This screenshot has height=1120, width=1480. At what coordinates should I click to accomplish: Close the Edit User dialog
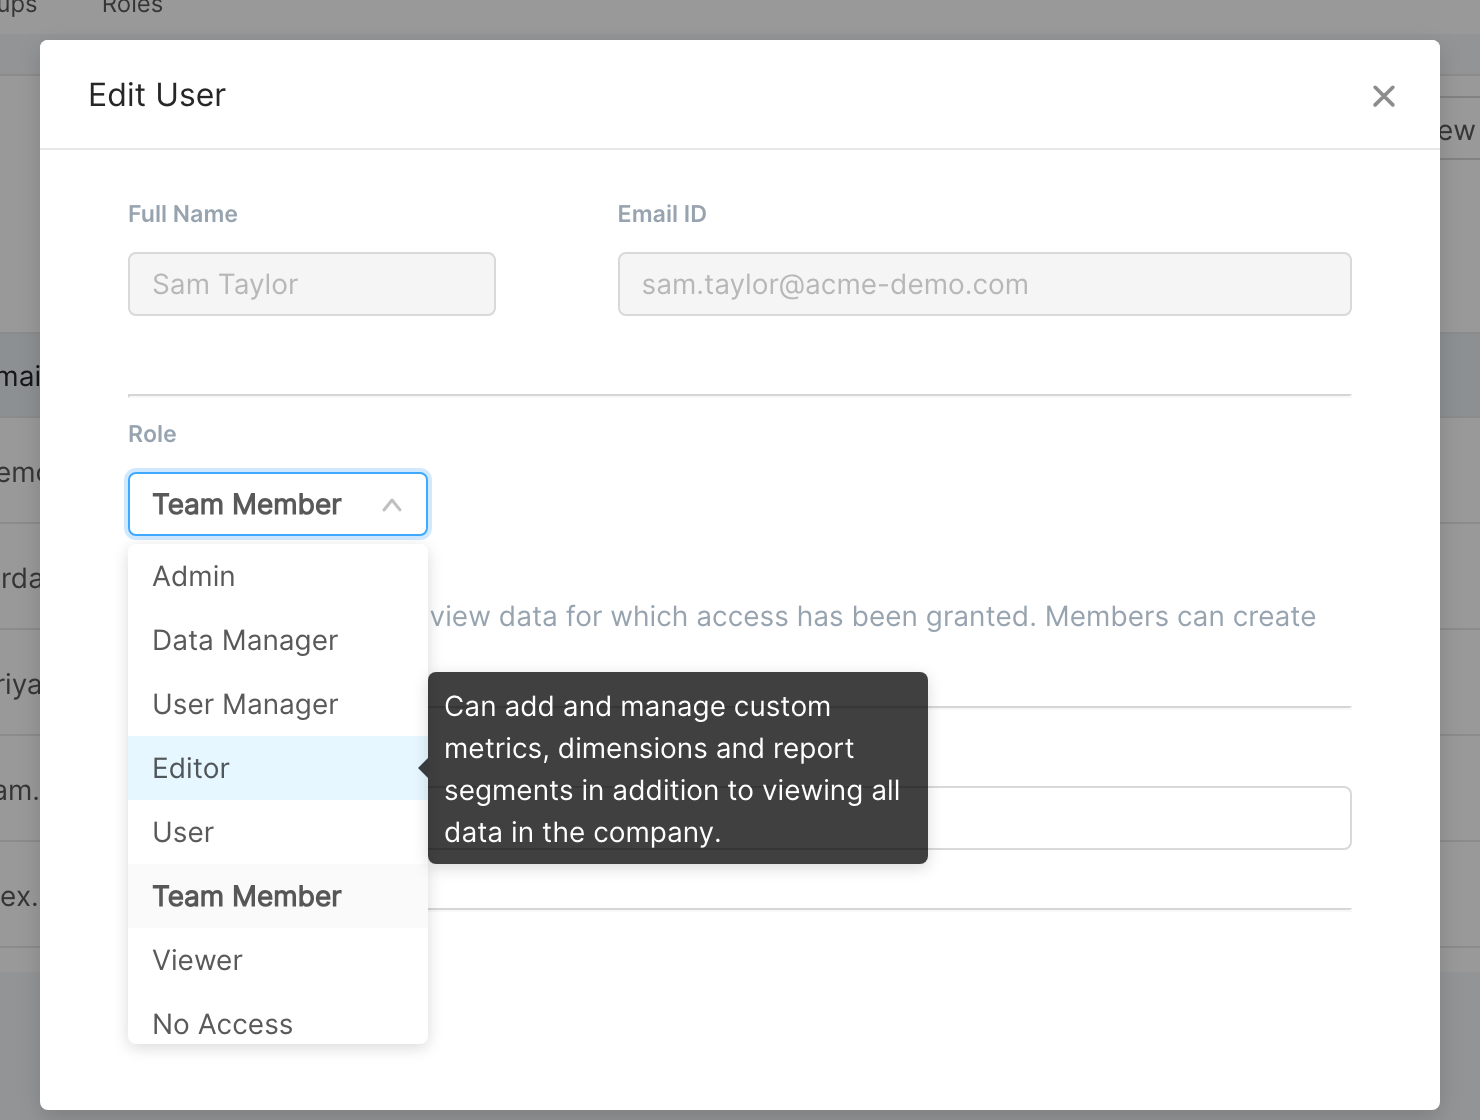1384,96
